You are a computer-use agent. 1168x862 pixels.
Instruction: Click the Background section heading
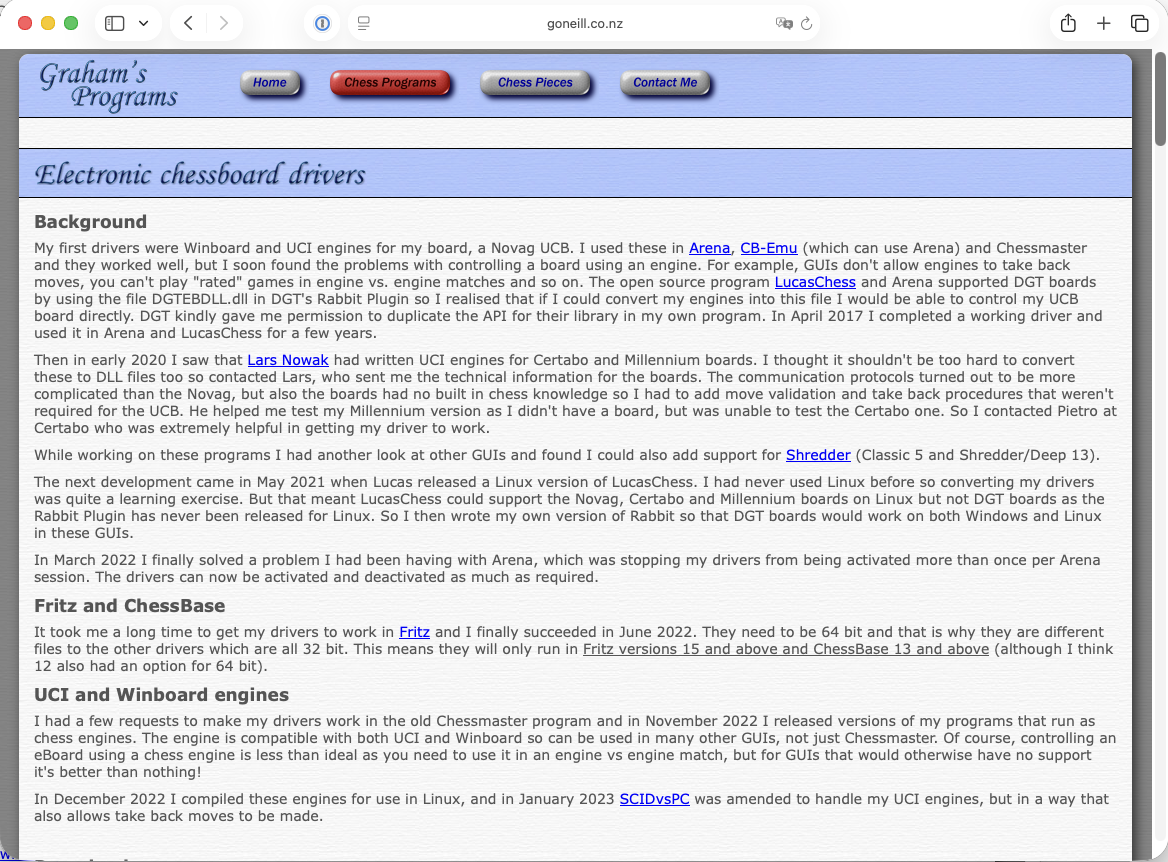click(x=90, y=222)
